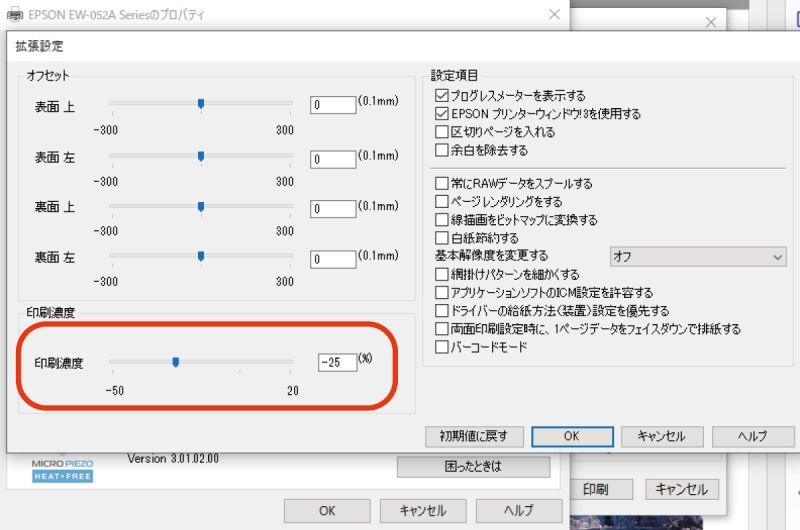Screen dimensions: 800x530
Task: Confirm 拡張設定 dialog with OK
Action: click(572, 437)
